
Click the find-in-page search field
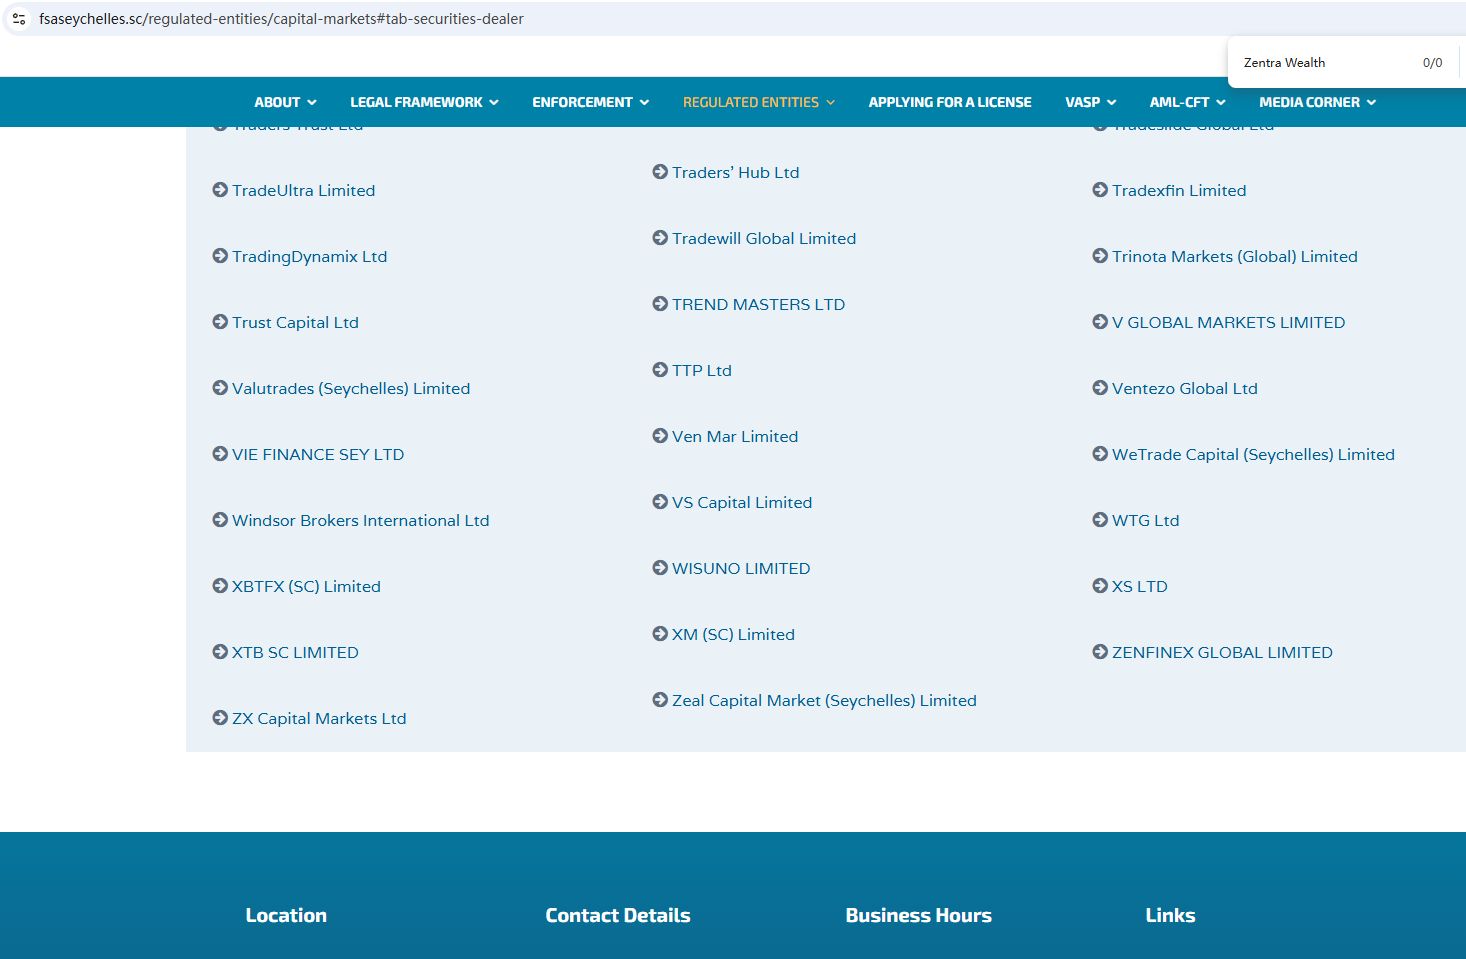click(x=1320, y=63)
